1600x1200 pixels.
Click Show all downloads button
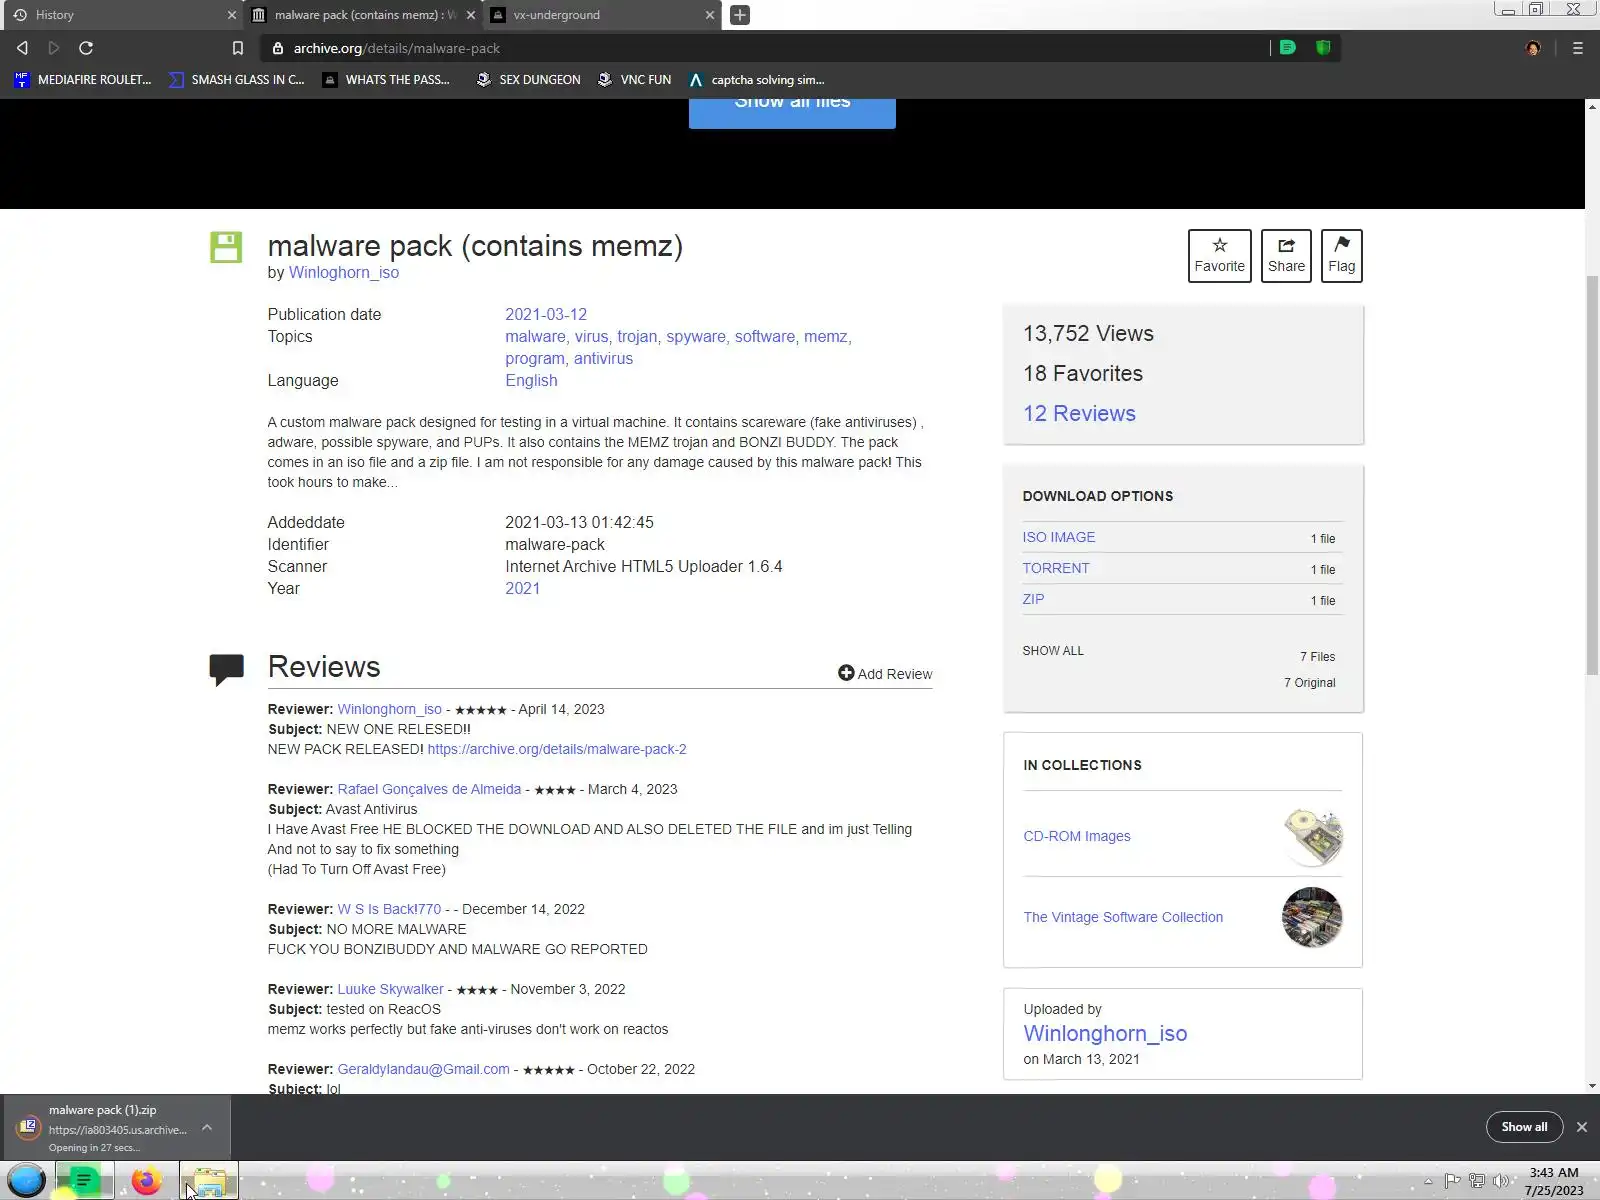1524,1127
